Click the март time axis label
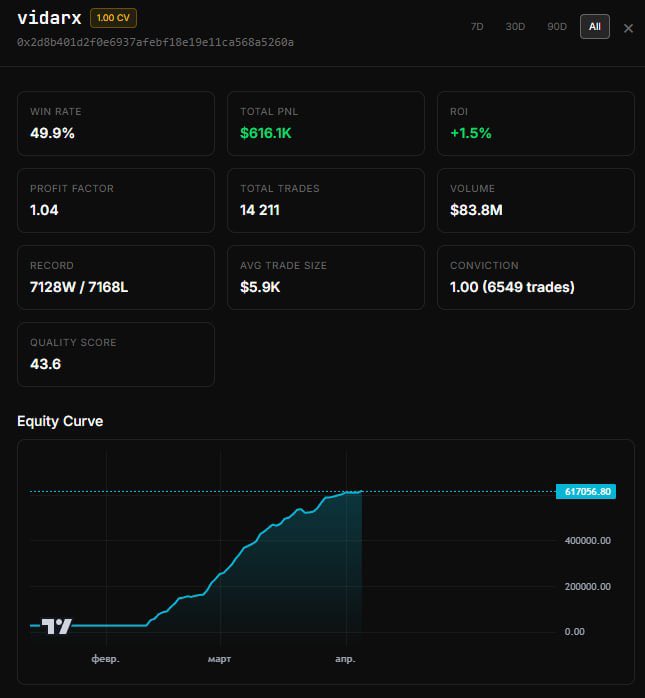Image resolution: width=645 pixels, height=698 pixels. (219, 659)
